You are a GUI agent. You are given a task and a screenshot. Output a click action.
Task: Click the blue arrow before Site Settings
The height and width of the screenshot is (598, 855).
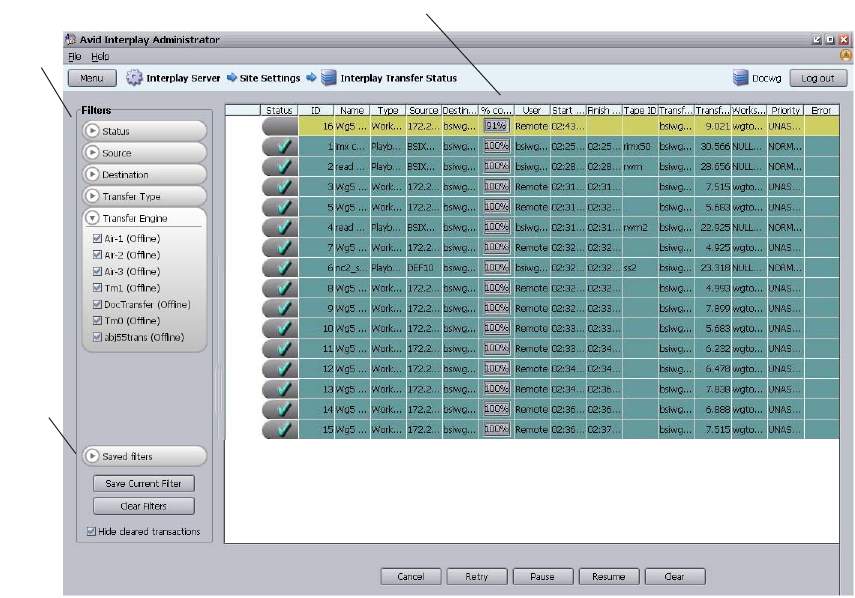click(x=232, y=77)
